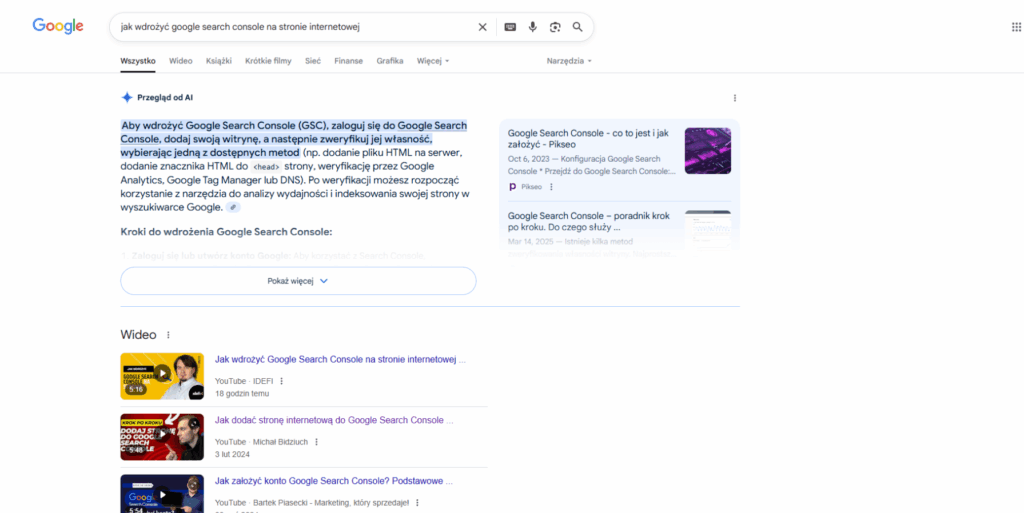Click the 'YouTube · IDEFI' source text
Image resolution: width=1024 pixels, height=513 pixels.
(244, 381)
